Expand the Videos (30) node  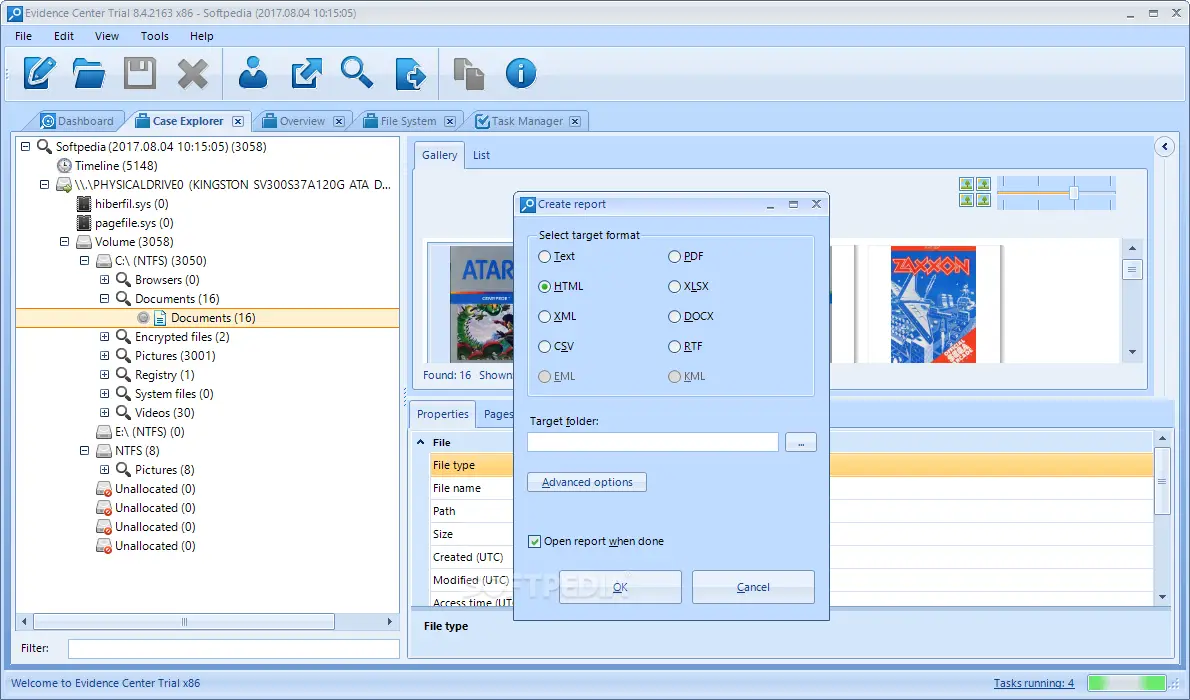105,412
